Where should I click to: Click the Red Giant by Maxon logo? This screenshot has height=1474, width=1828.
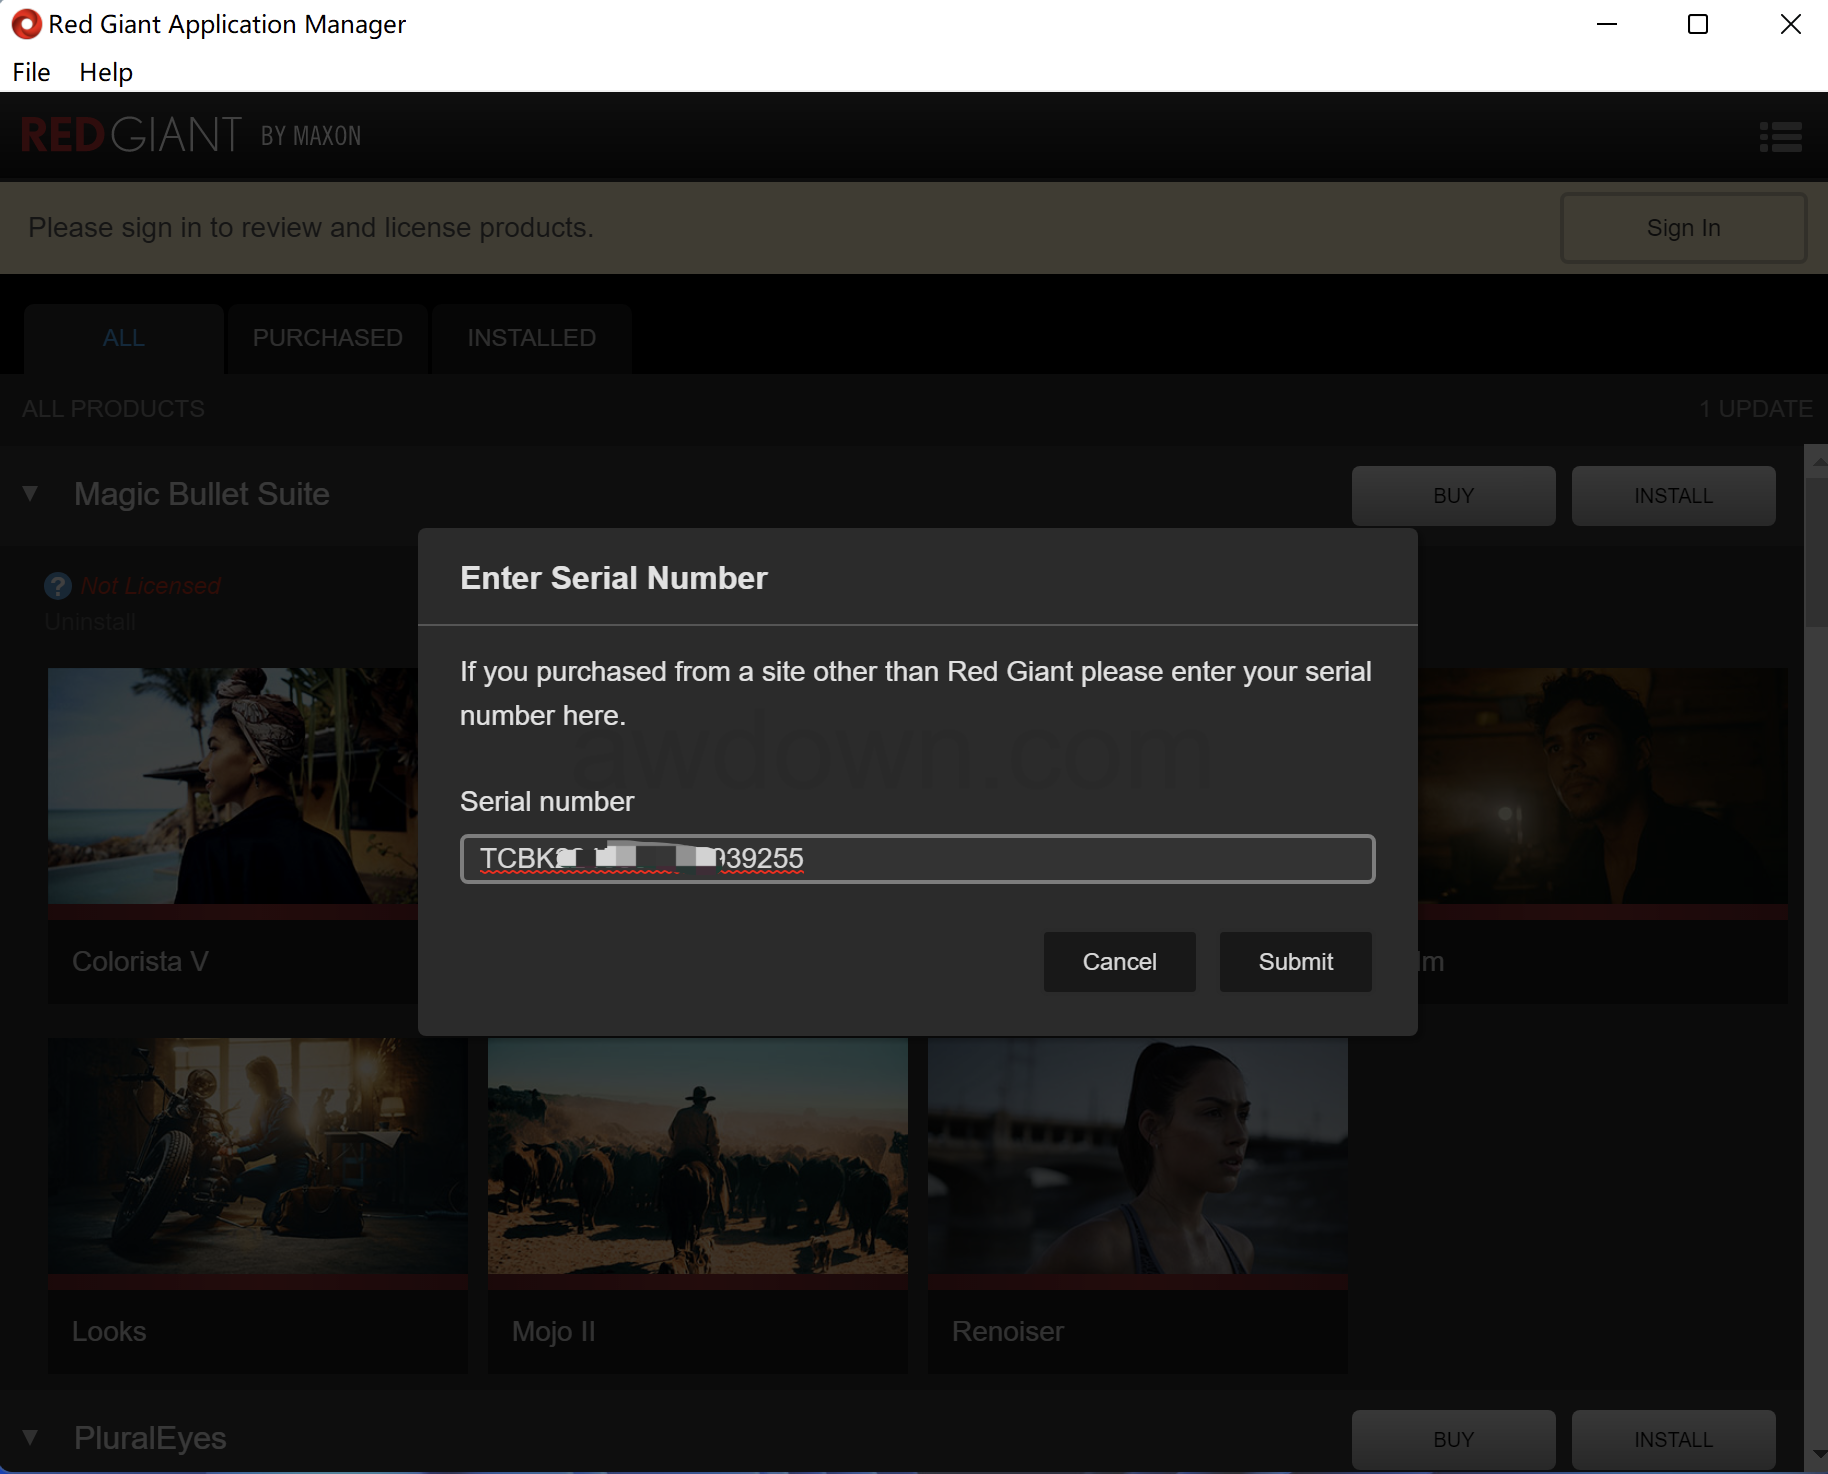(x=191, y=135)
